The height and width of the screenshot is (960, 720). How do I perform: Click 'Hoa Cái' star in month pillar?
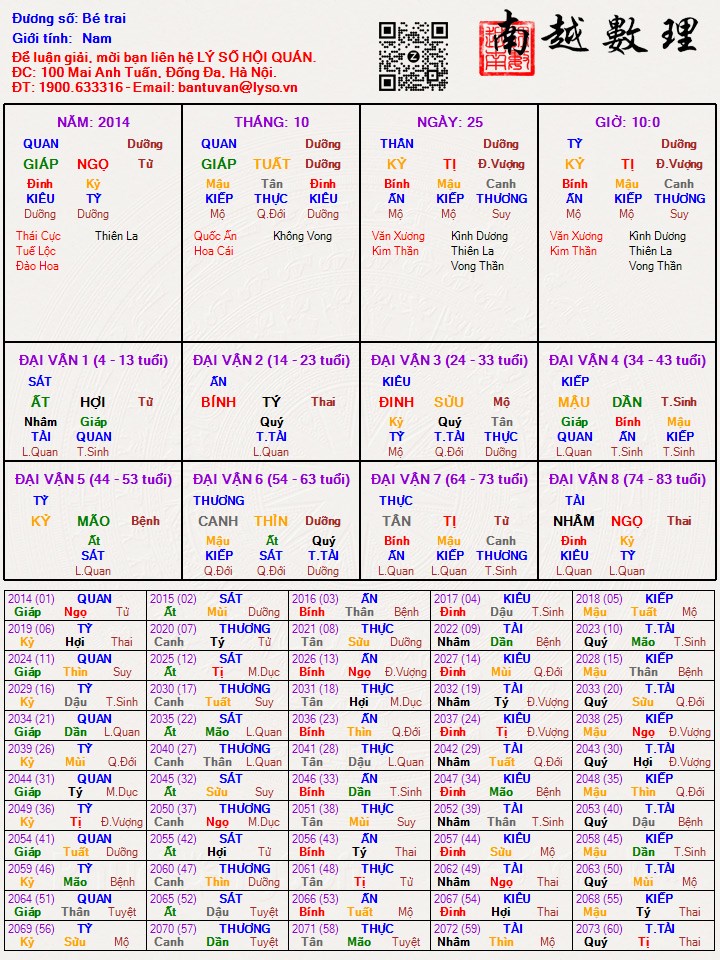[x=213, y=250]
